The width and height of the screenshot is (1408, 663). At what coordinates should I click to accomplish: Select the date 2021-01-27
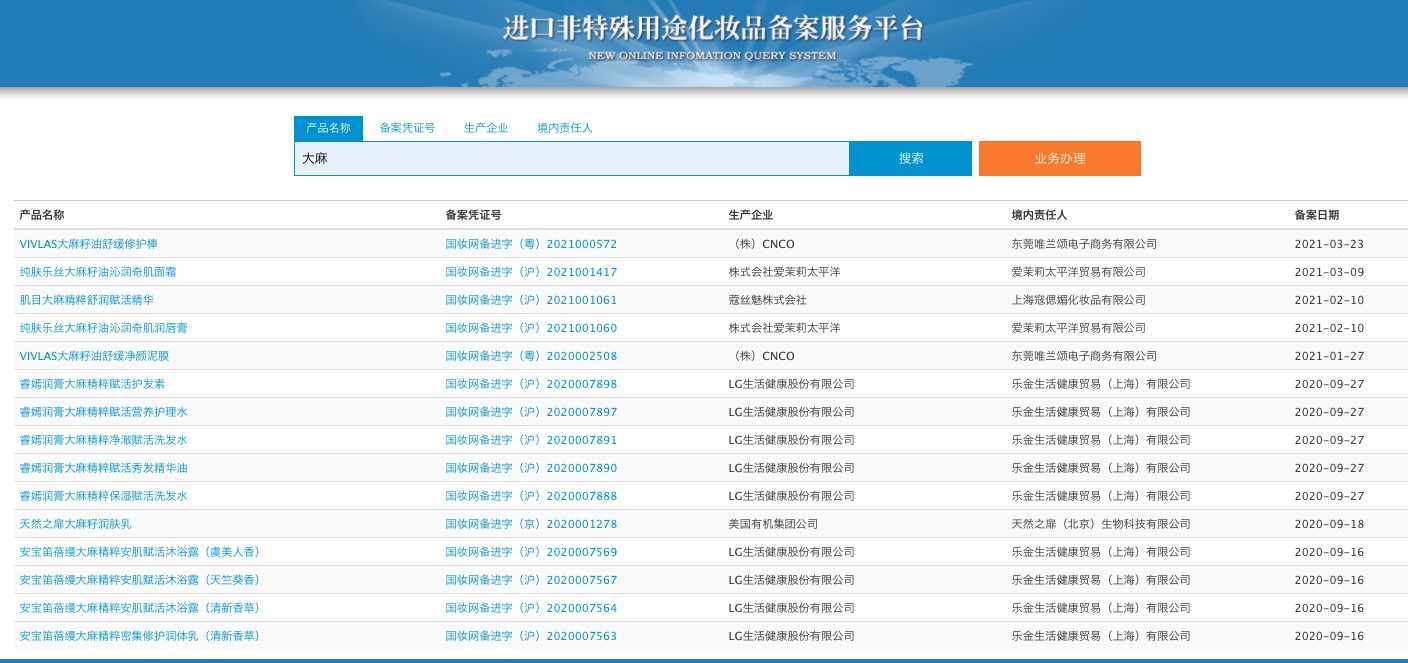1329,356
